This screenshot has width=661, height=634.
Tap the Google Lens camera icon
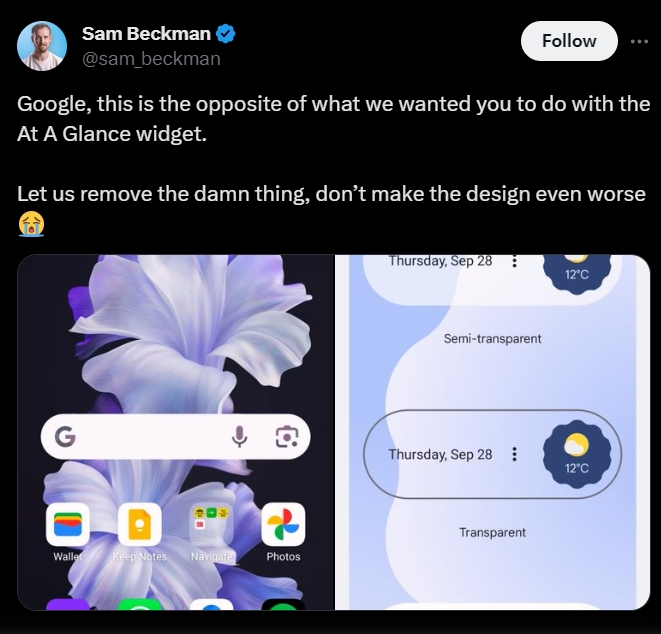coord(287,436)
